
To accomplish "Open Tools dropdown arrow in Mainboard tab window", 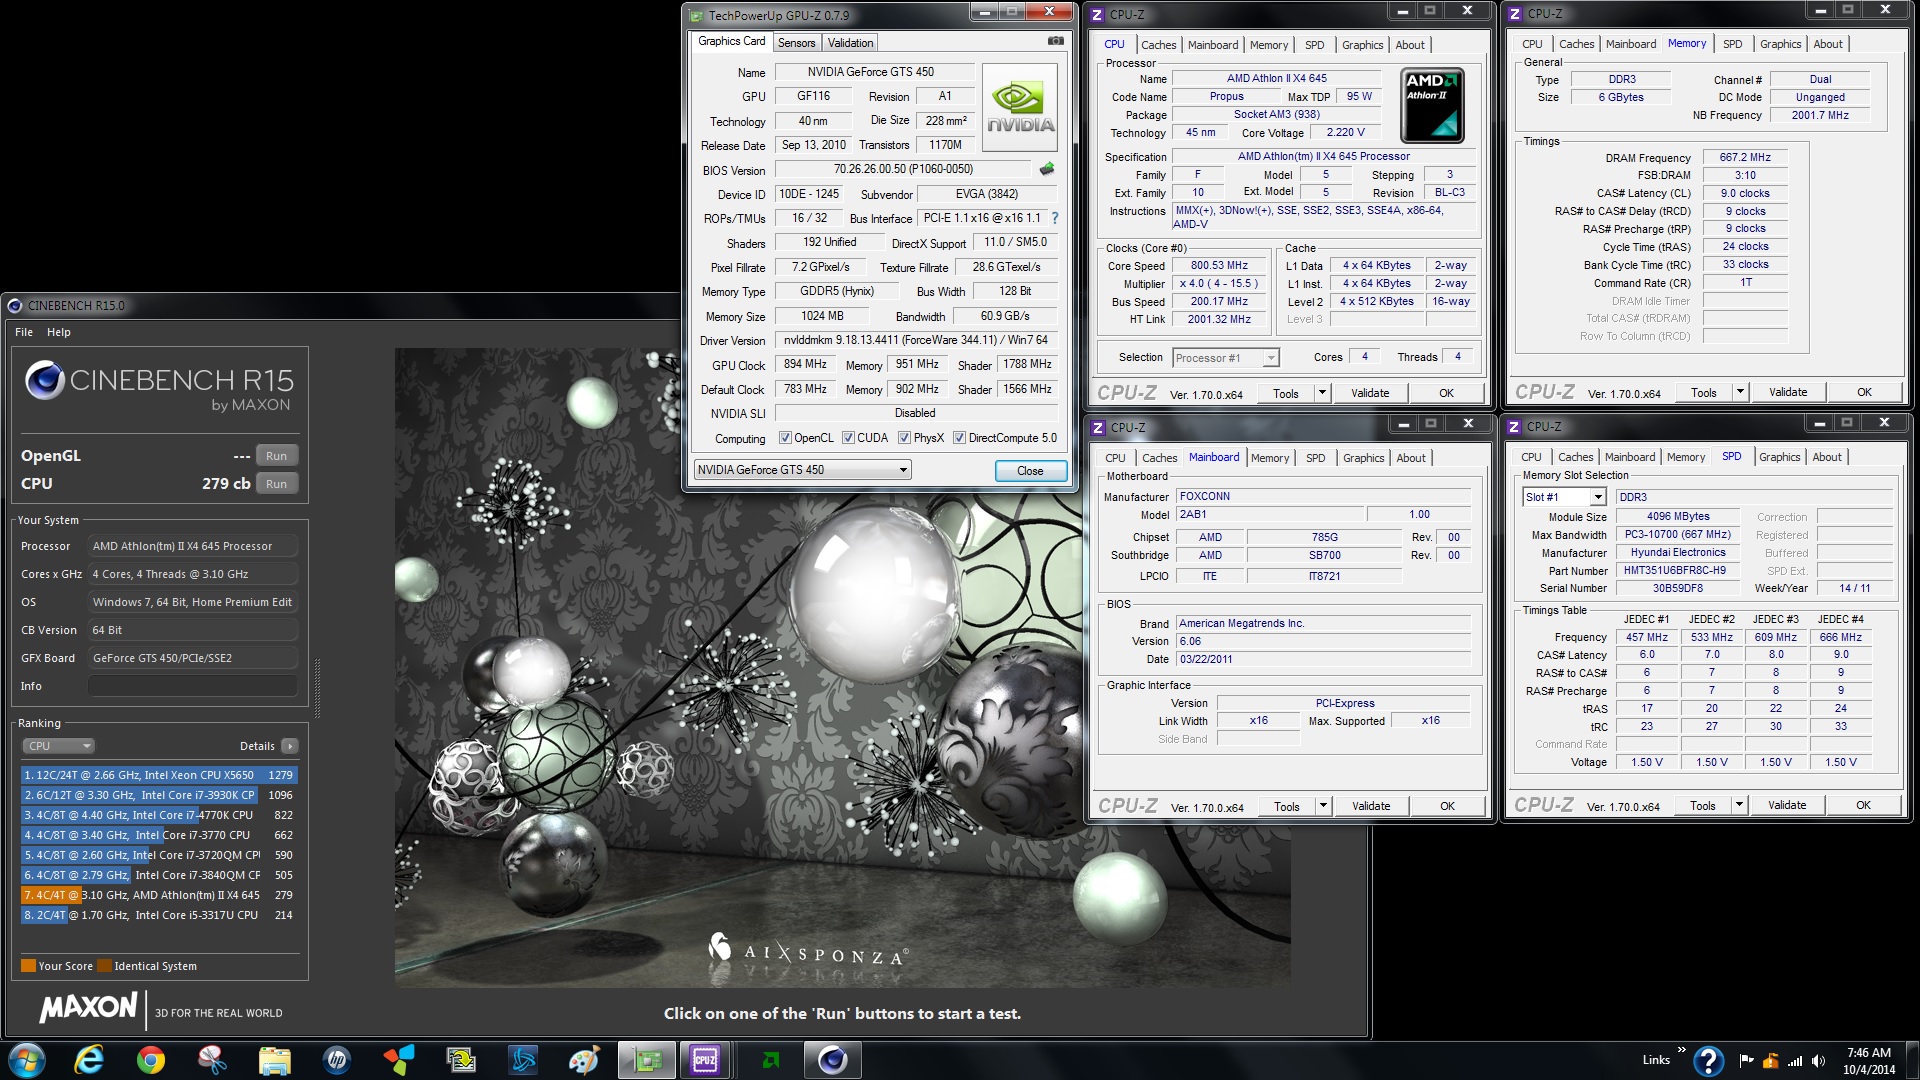I will (1323, 806).
